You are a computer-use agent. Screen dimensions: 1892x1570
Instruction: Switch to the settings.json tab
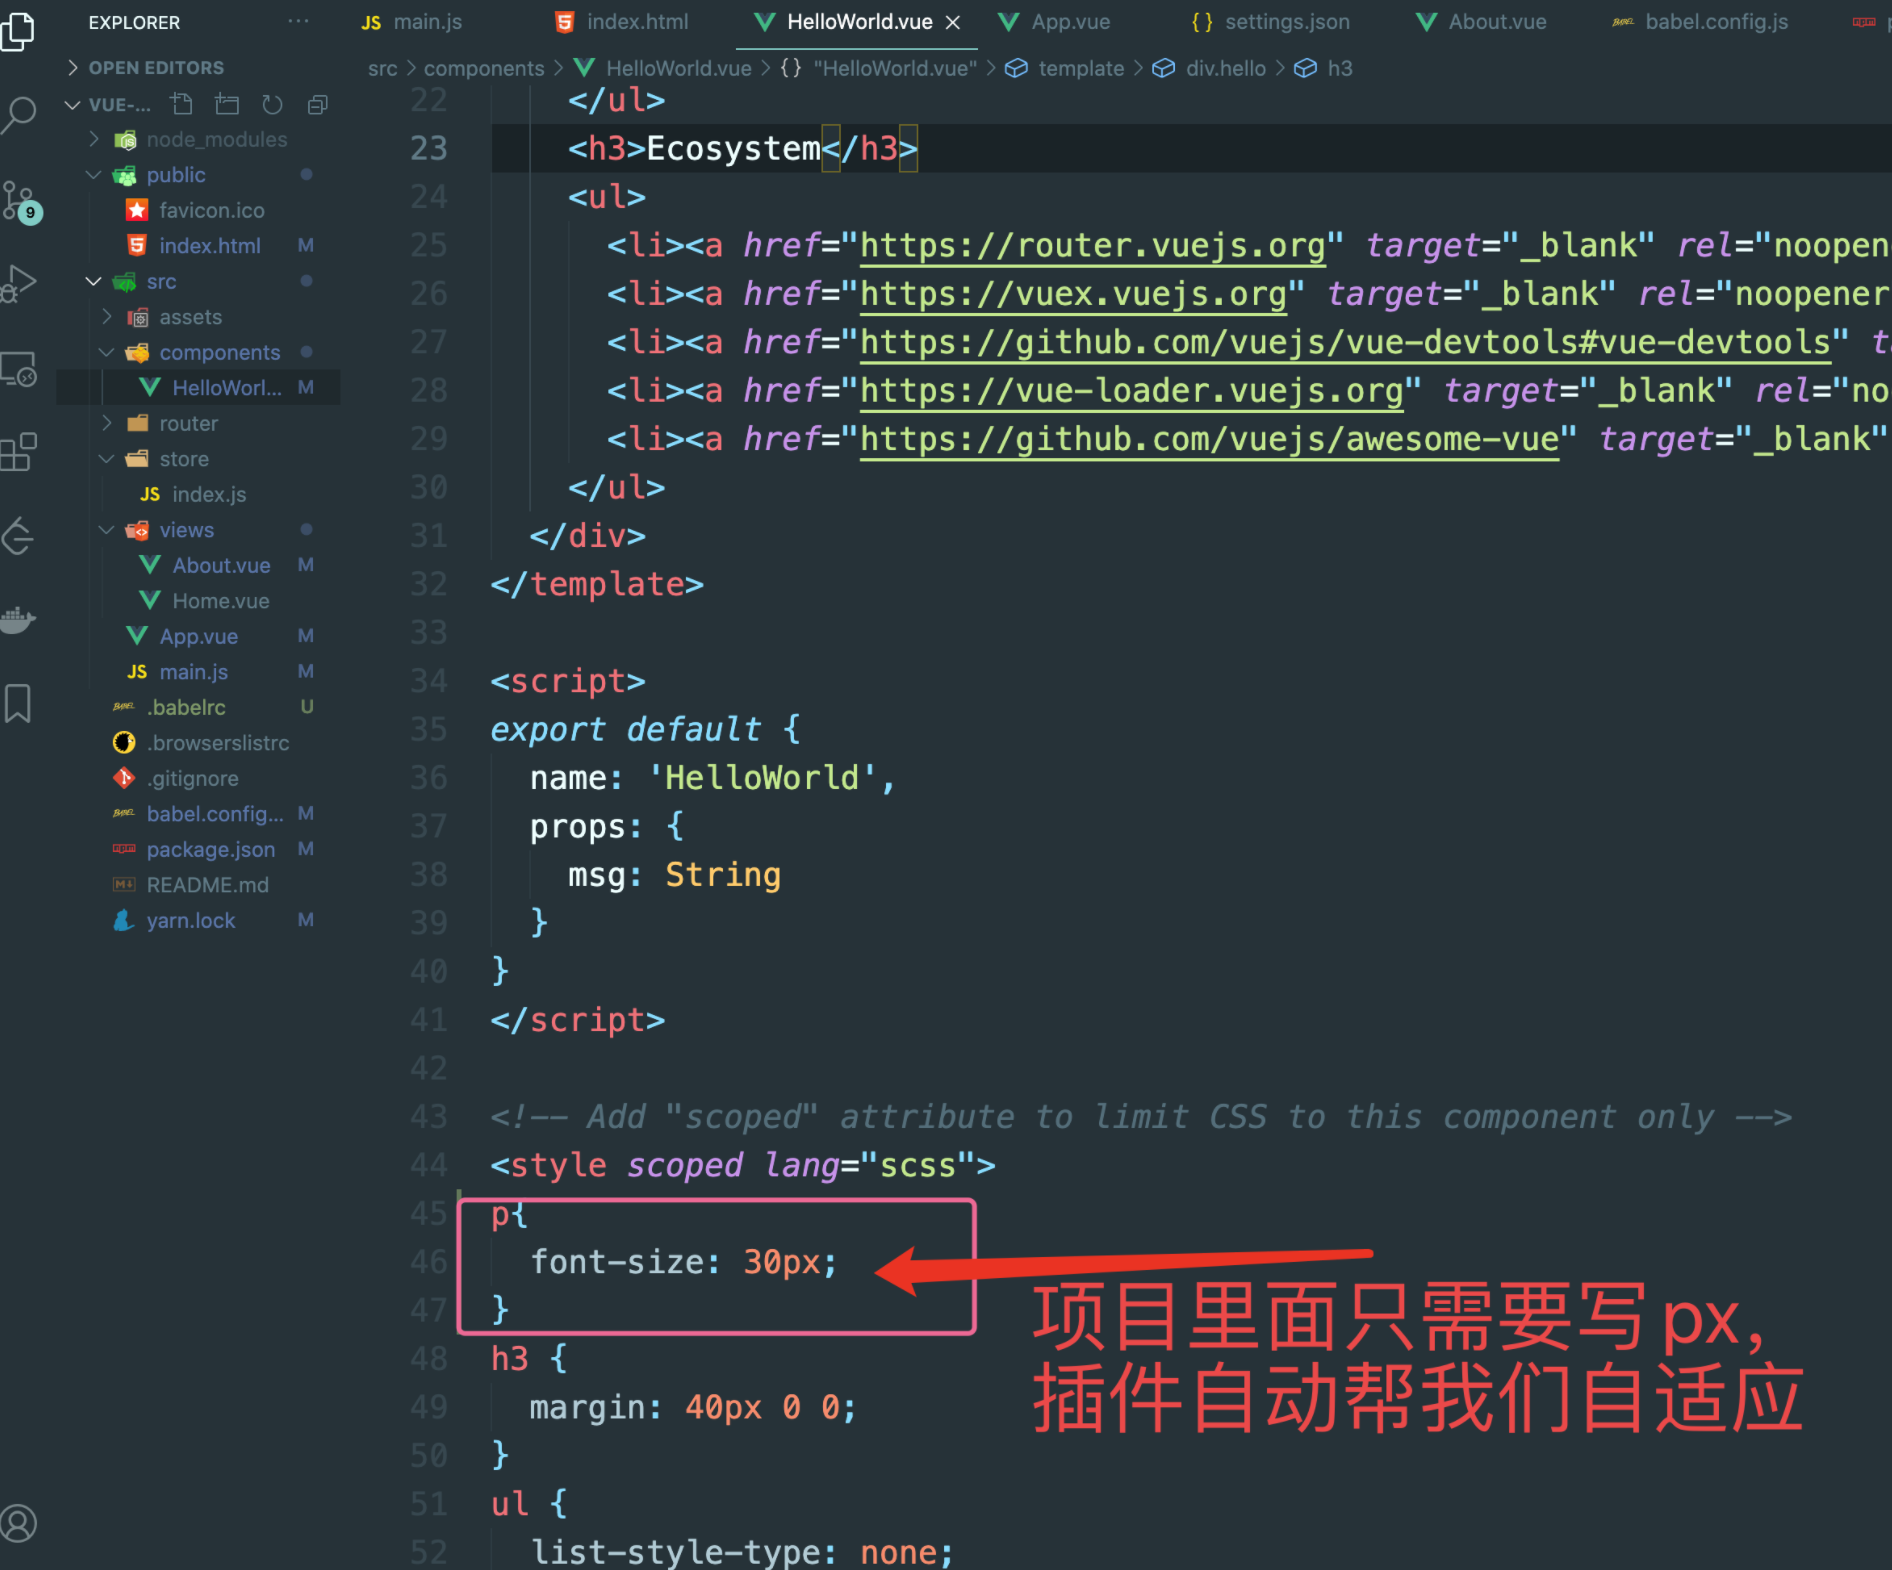[x=1270, y=22]
